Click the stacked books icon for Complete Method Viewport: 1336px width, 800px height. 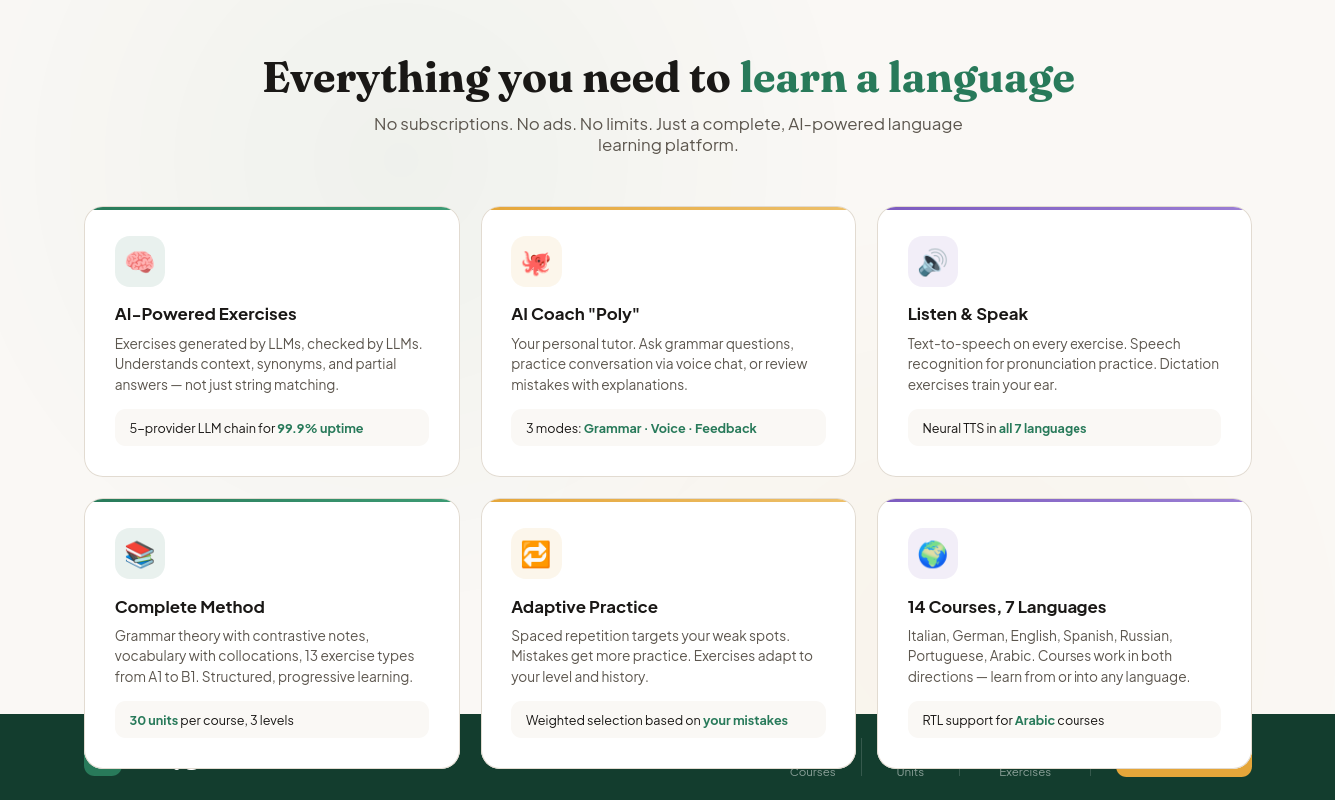tap(139, 553)
